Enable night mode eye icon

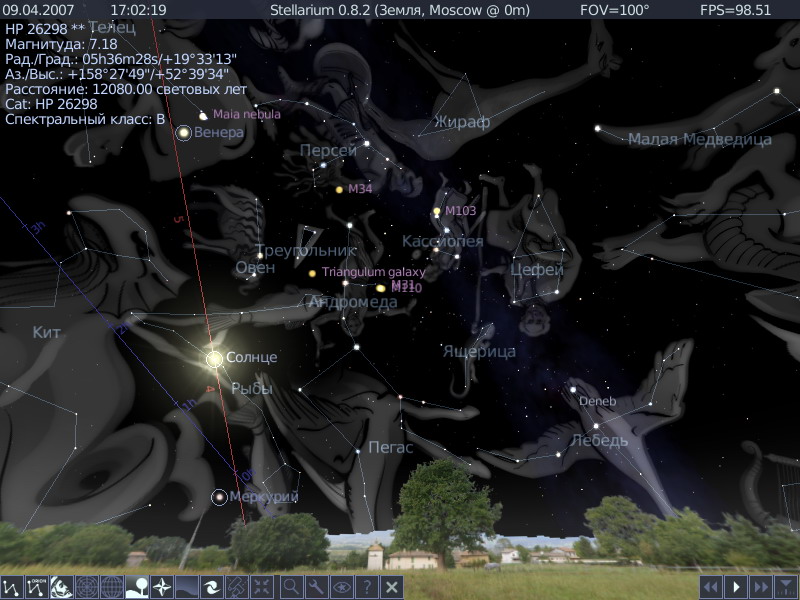[x=341, y=587]
